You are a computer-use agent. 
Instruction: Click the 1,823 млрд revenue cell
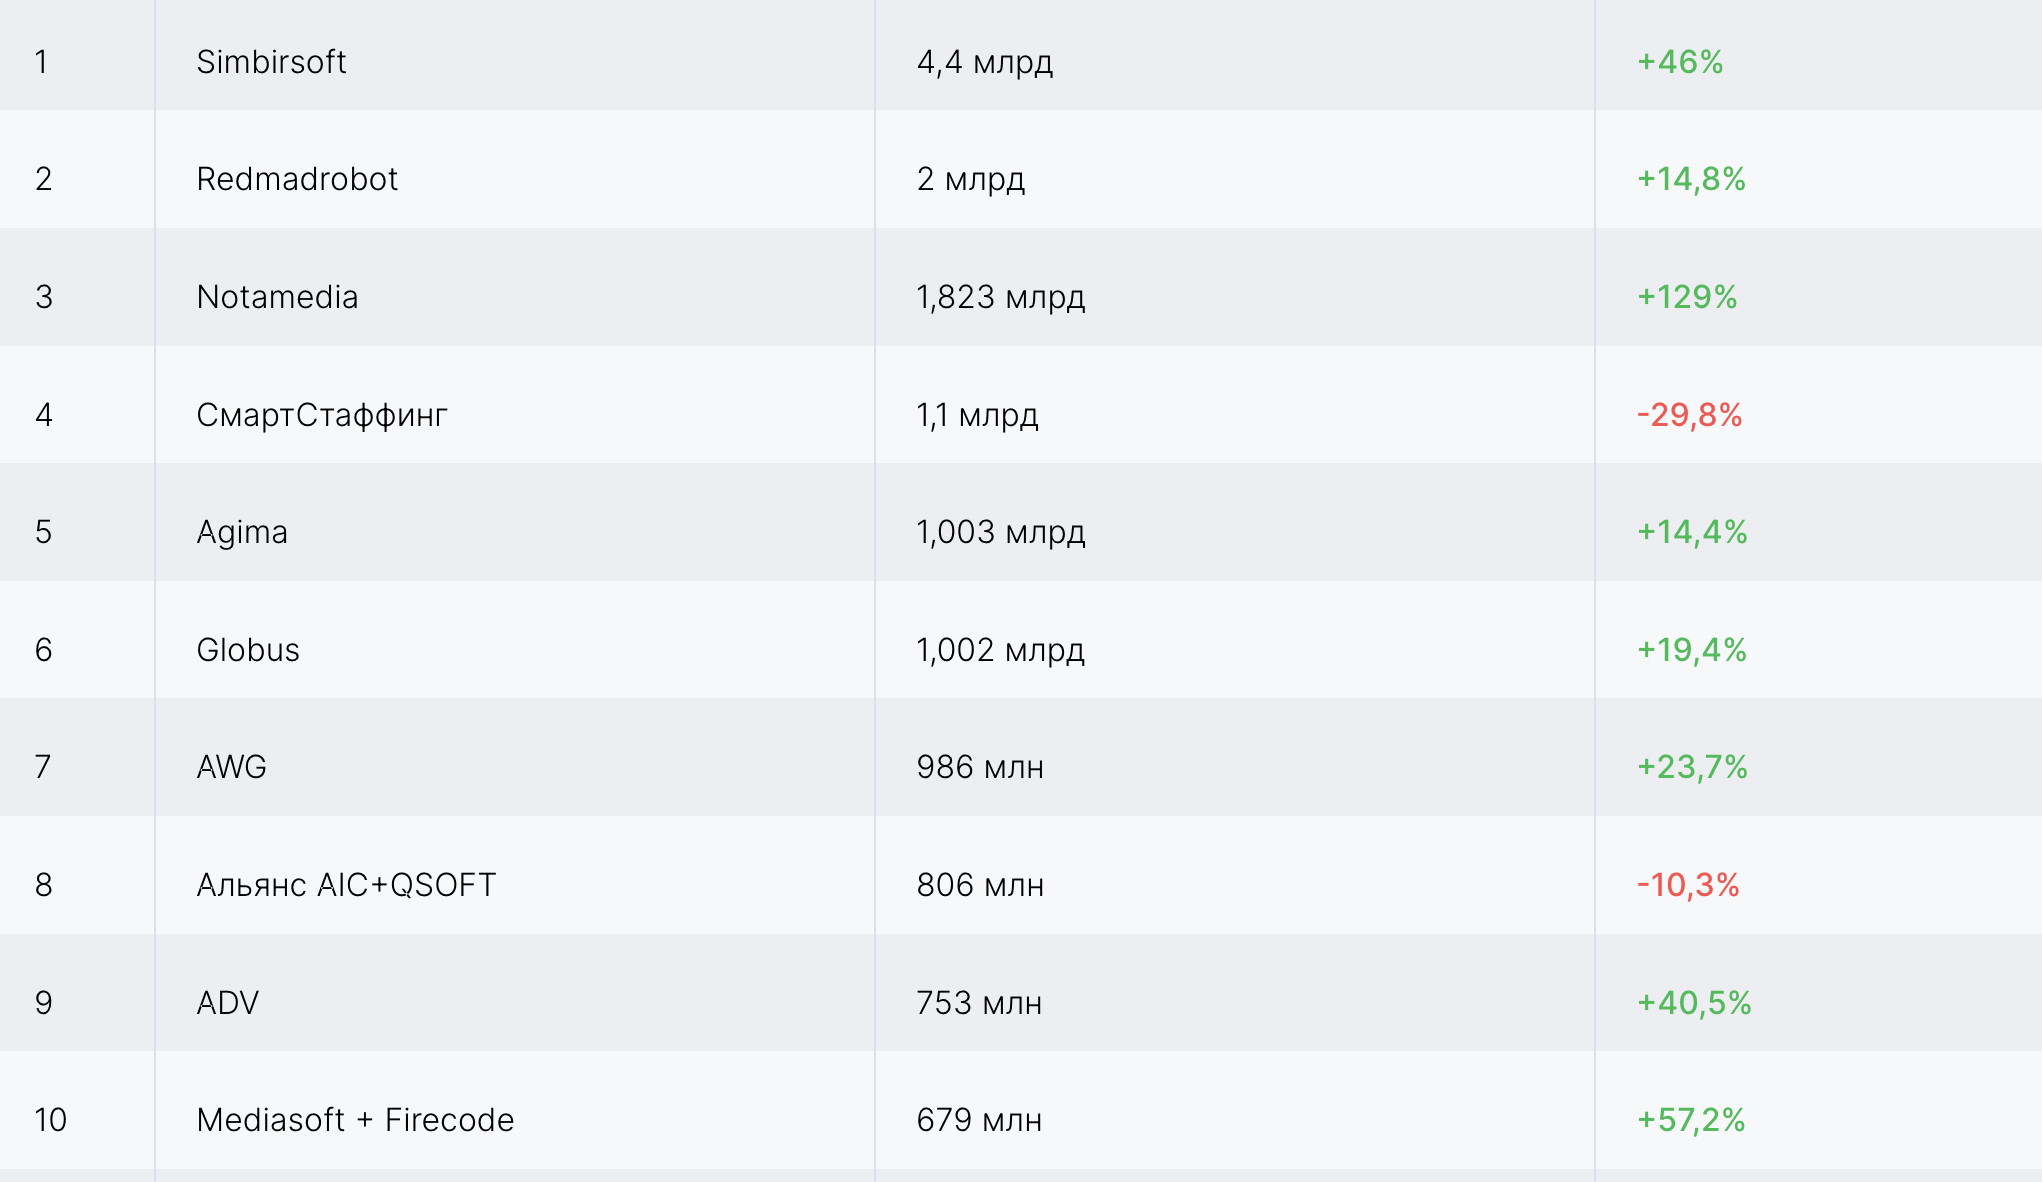tap(1001, 297)
